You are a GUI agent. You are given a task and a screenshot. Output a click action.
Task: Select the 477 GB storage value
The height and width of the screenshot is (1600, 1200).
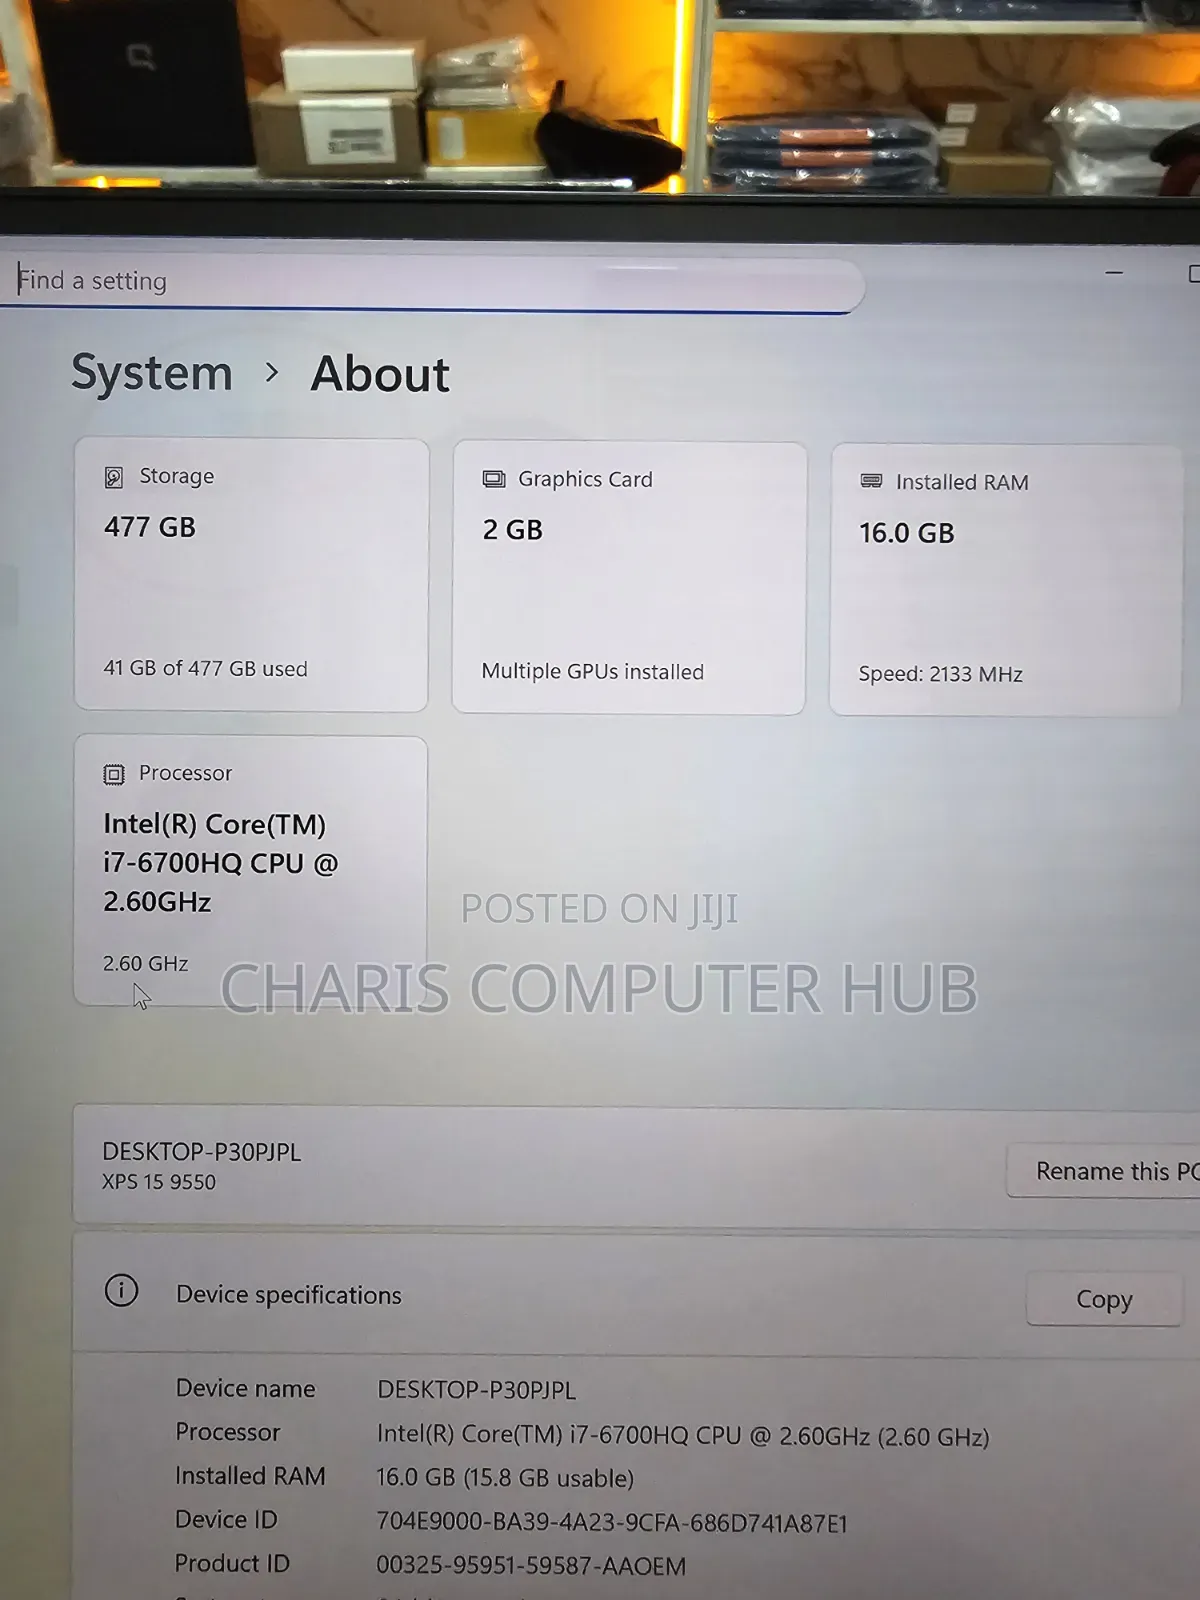coord(150,527)
